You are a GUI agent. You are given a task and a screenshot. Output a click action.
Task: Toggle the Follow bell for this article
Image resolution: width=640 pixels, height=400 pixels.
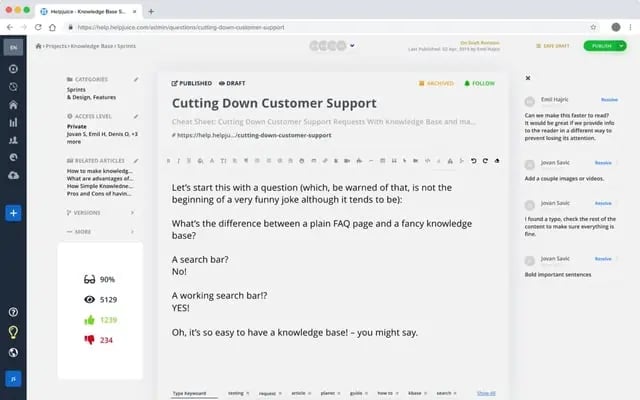coord(479,84)
